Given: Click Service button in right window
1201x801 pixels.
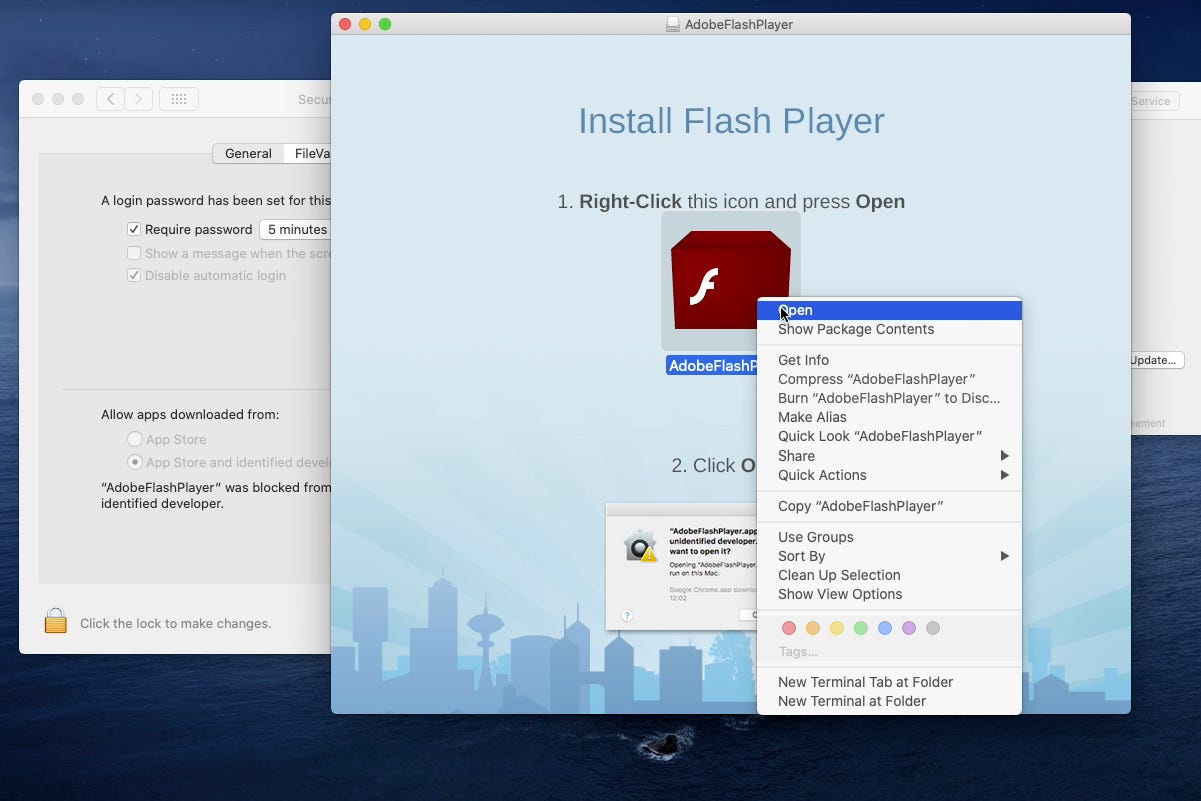Looking at the screenshot, I should coord(1155,101).
